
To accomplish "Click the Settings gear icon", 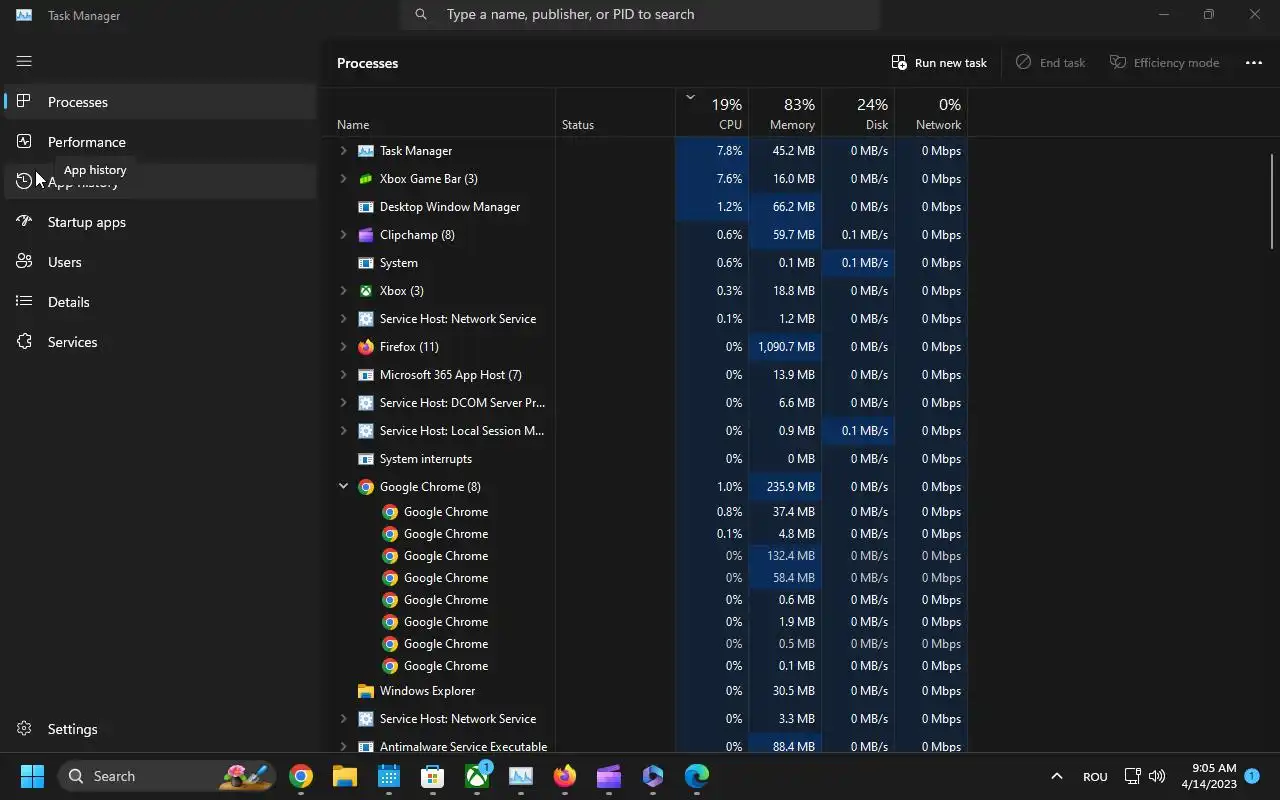I will pos(24,729).
